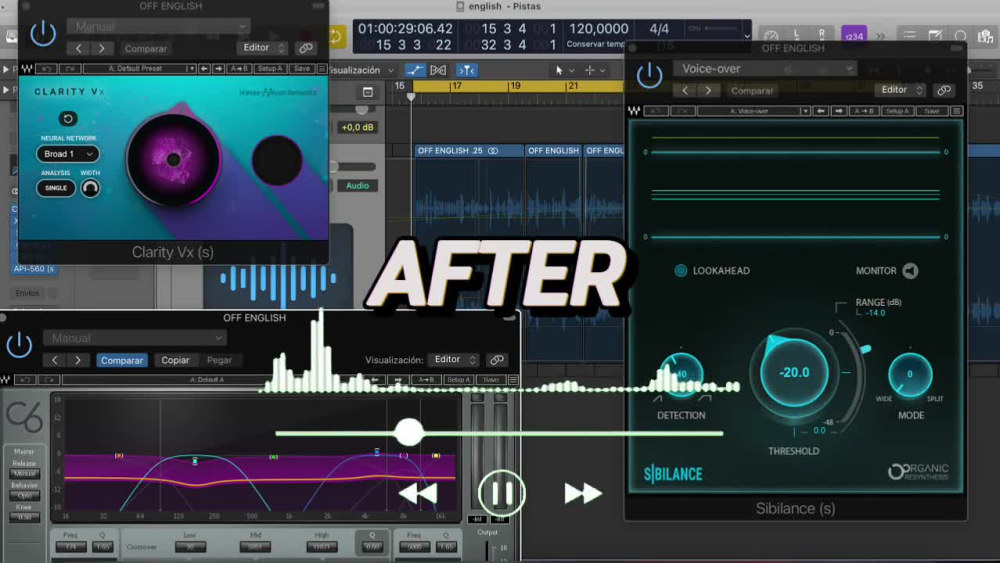1000x563 pixels.
Task: Click the API-560 (s) plugin slot
Action: [34, 269]
